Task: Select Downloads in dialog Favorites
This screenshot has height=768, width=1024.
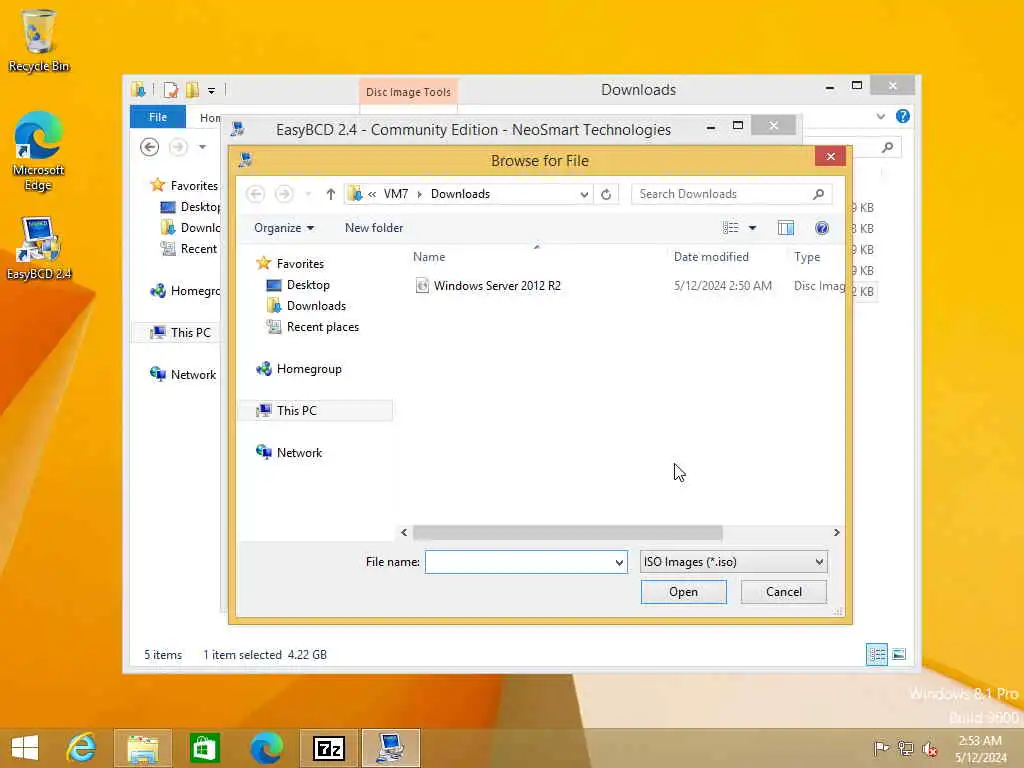Action: pos(316,306)
